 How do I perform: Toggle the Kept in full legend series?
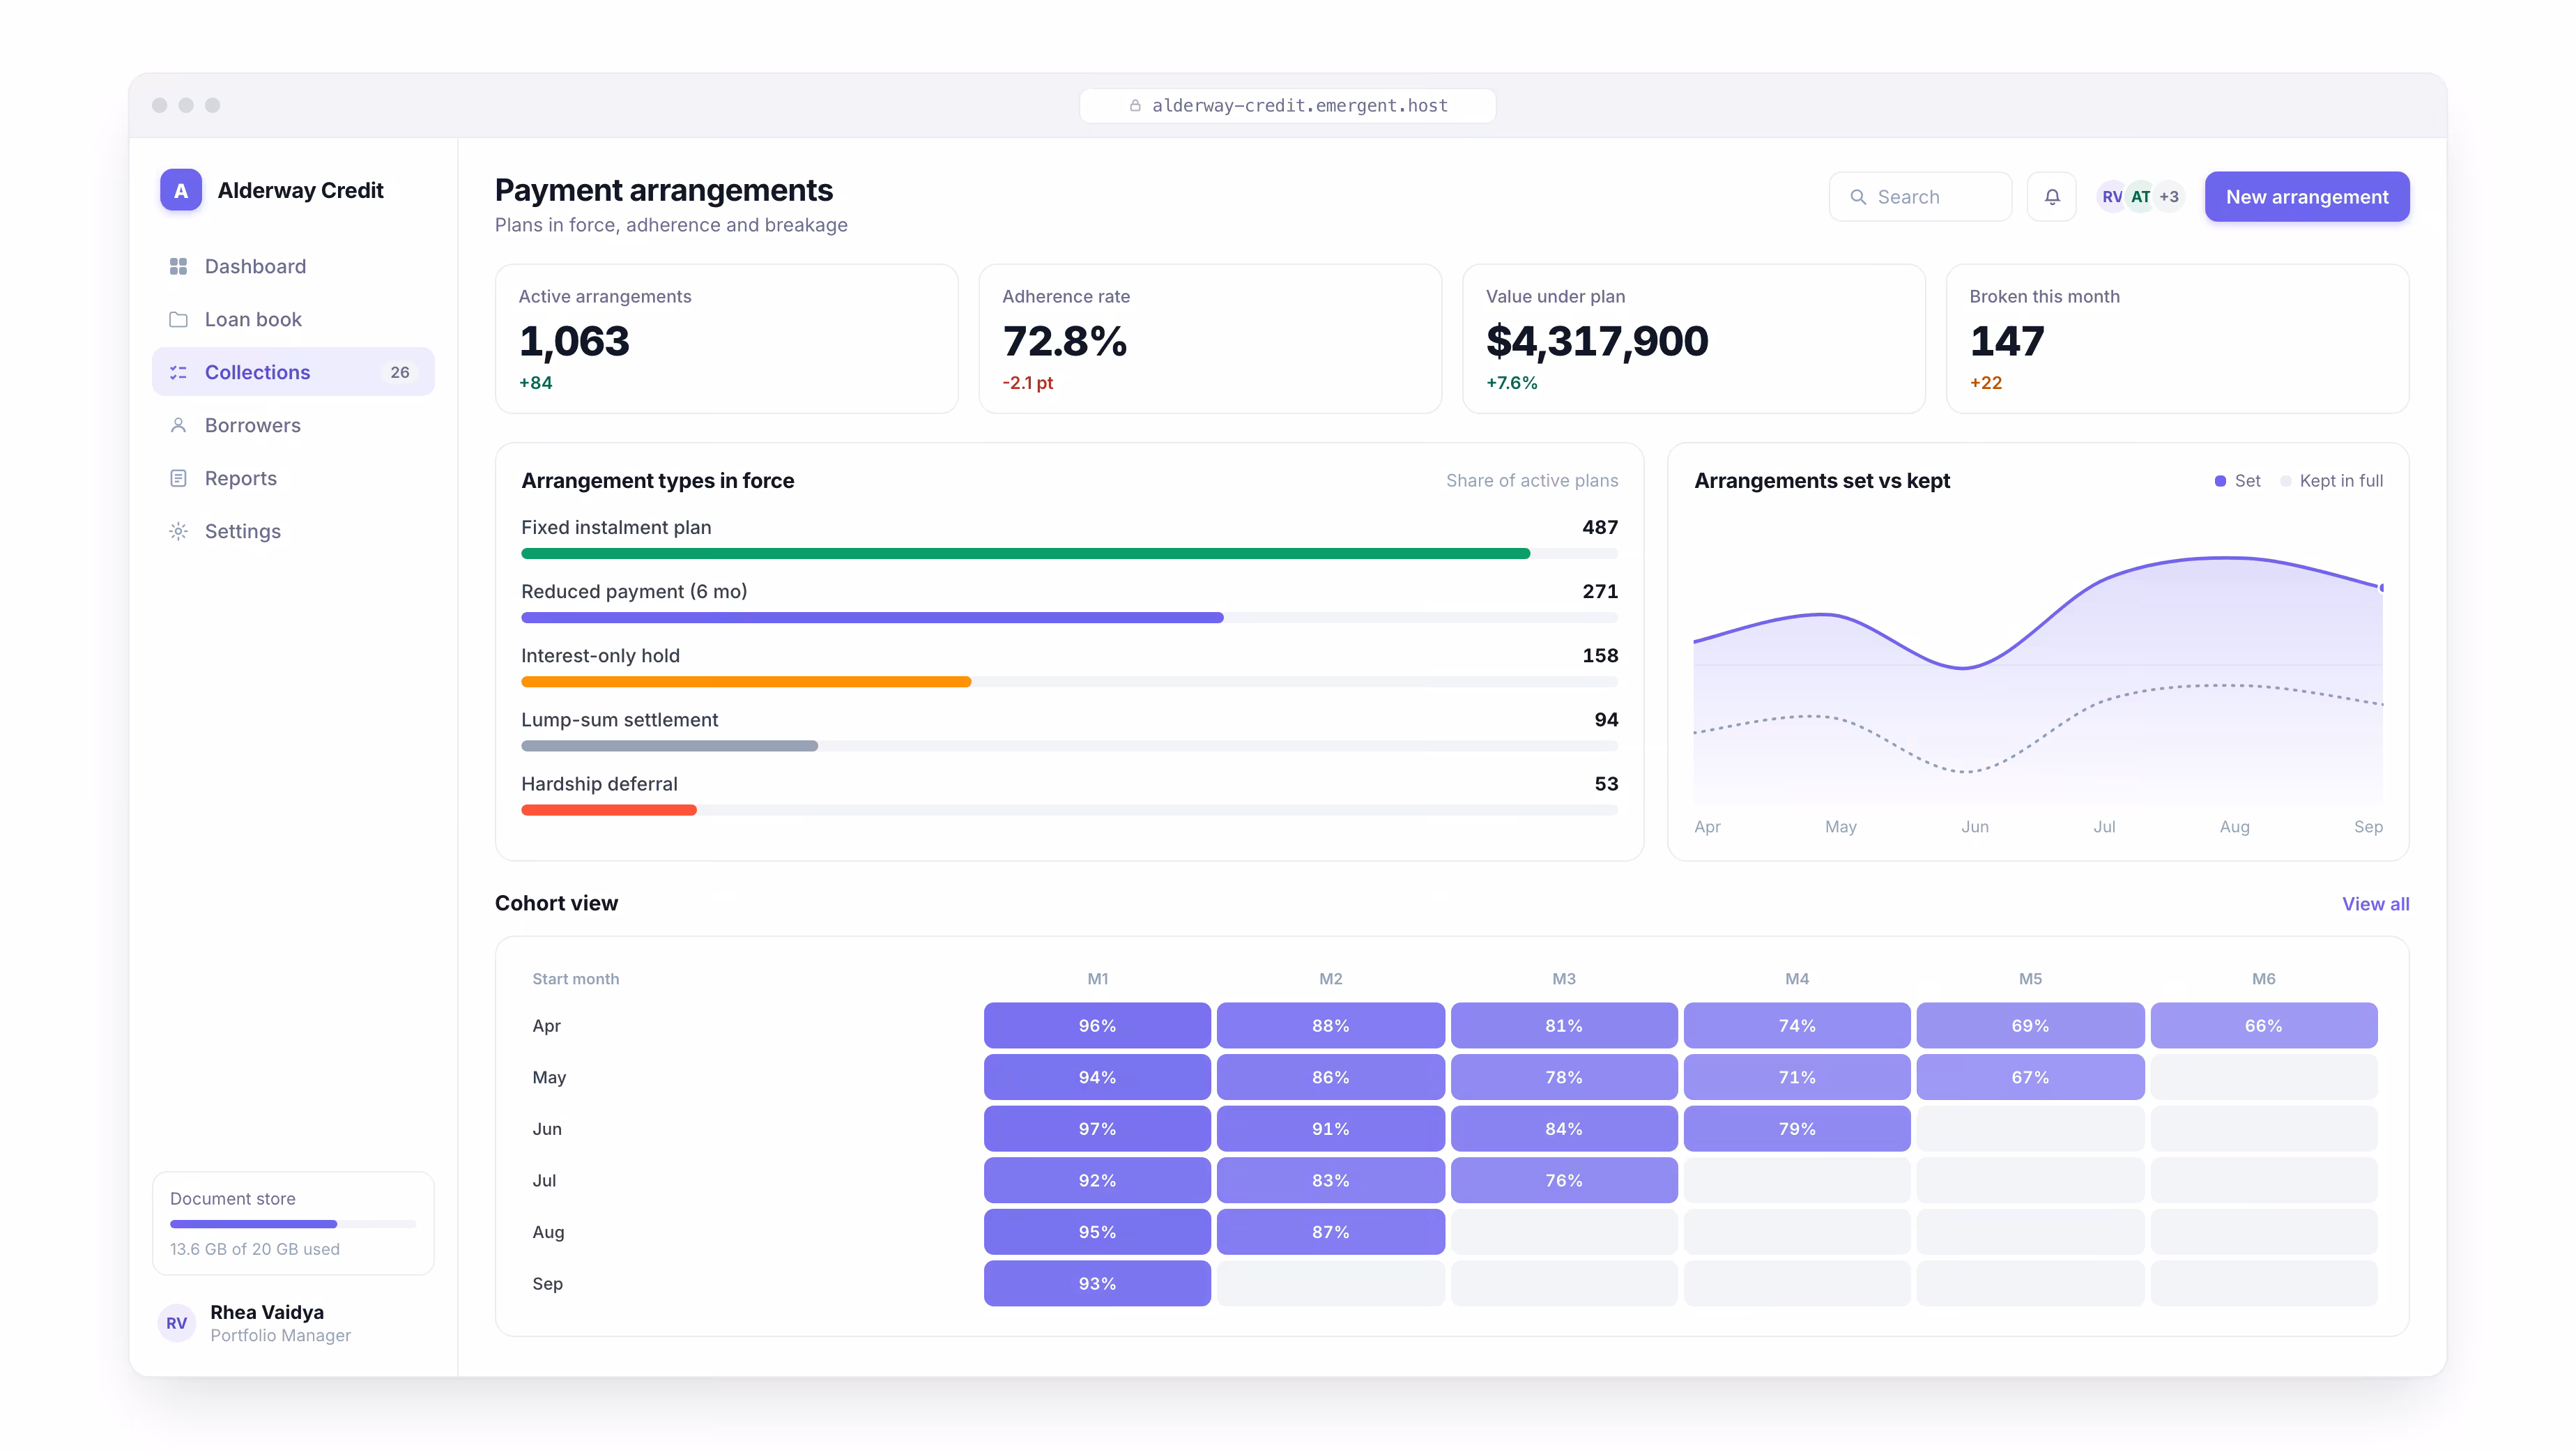[x=2331, y=481]
